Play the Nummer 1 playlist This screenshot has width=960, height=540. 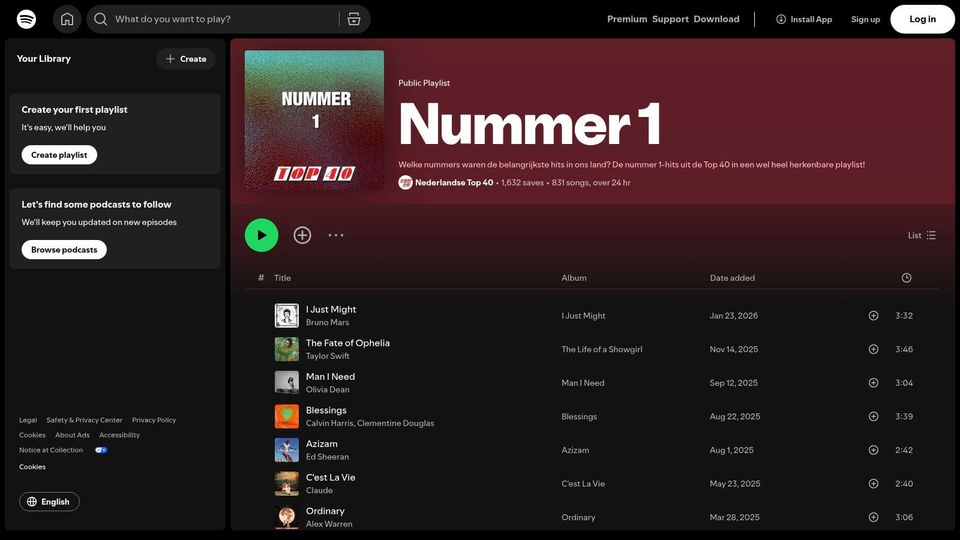pos(261,235)
